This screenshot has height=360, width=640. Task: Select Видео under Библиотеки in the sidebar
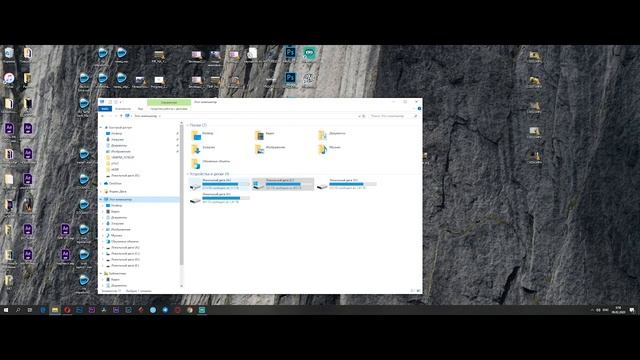click(113, 280)
